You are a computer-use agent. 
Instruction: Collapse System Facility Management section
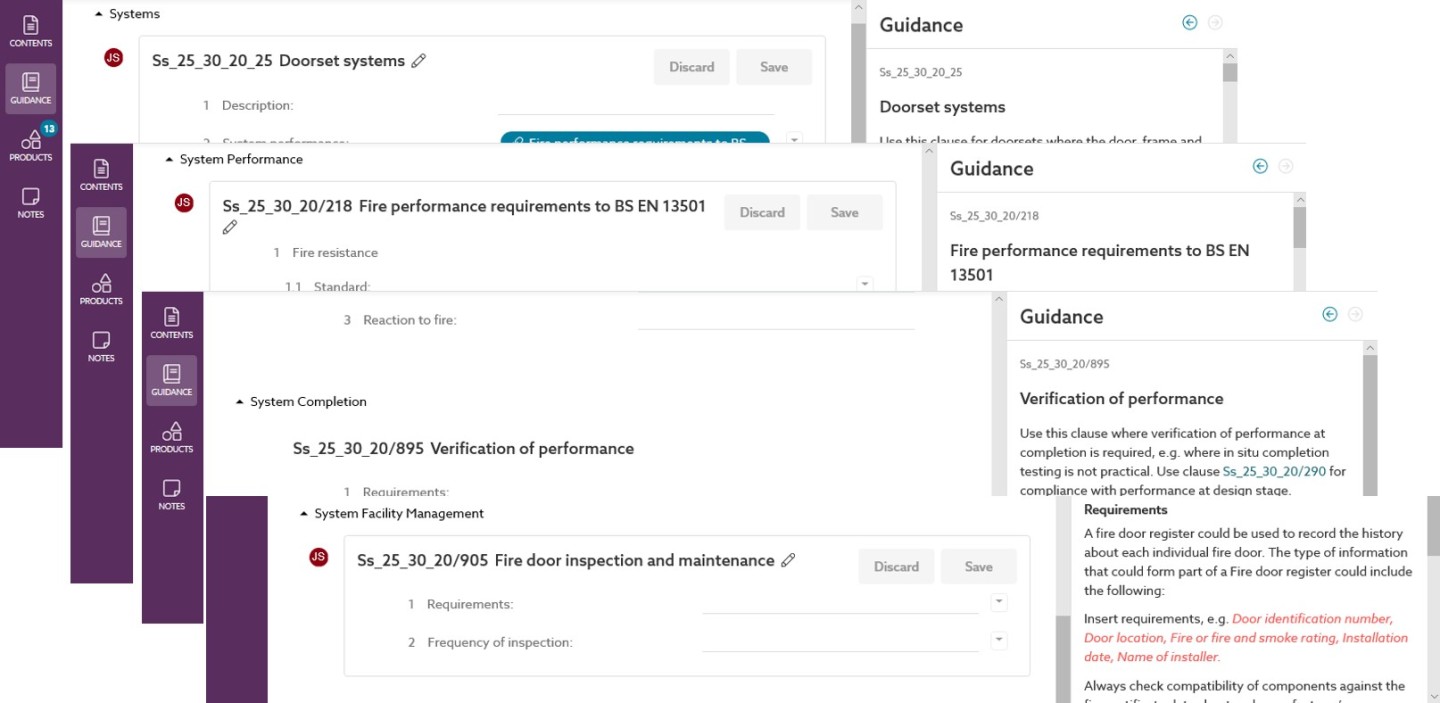(x=304, y=514)
